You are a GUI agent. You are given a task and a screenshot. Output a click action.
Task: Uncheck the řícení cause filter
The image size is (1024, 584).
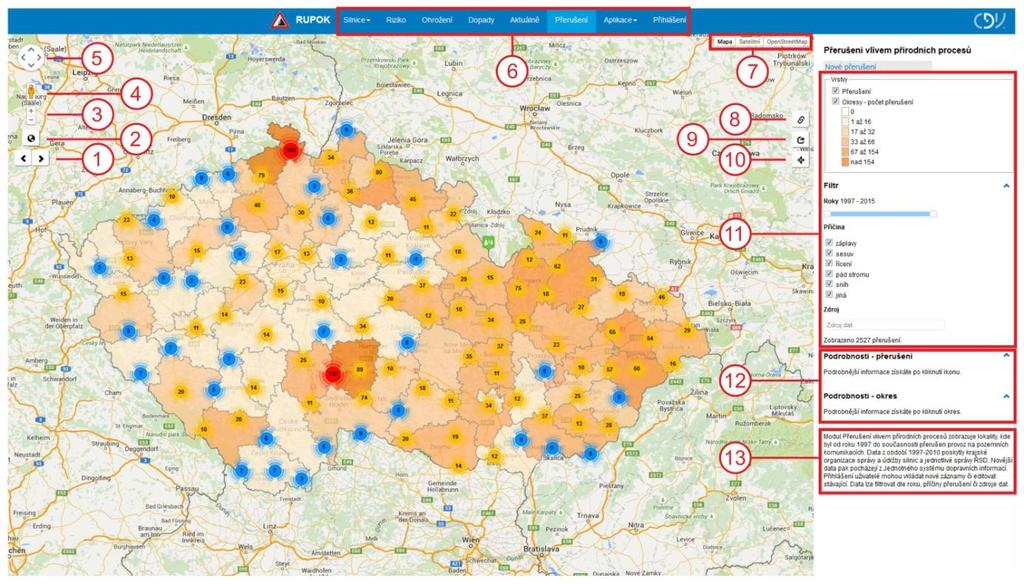click(x=829, y=263)
